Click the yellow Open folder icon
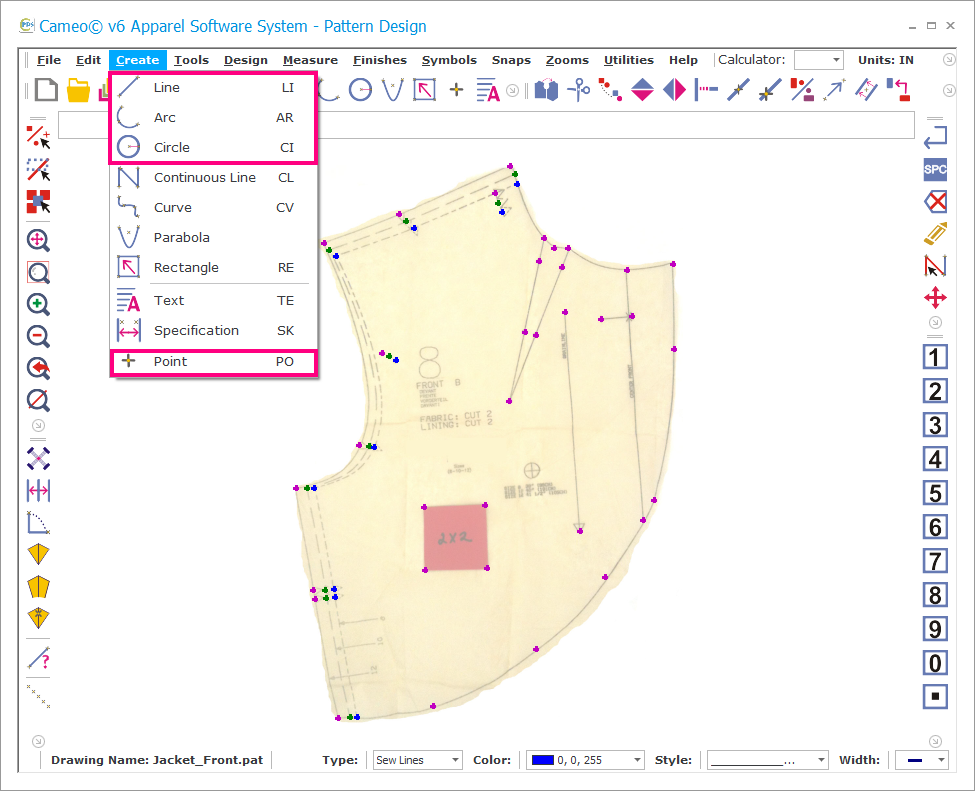Viewport: 975px width, 791px height. pos(78,90)
